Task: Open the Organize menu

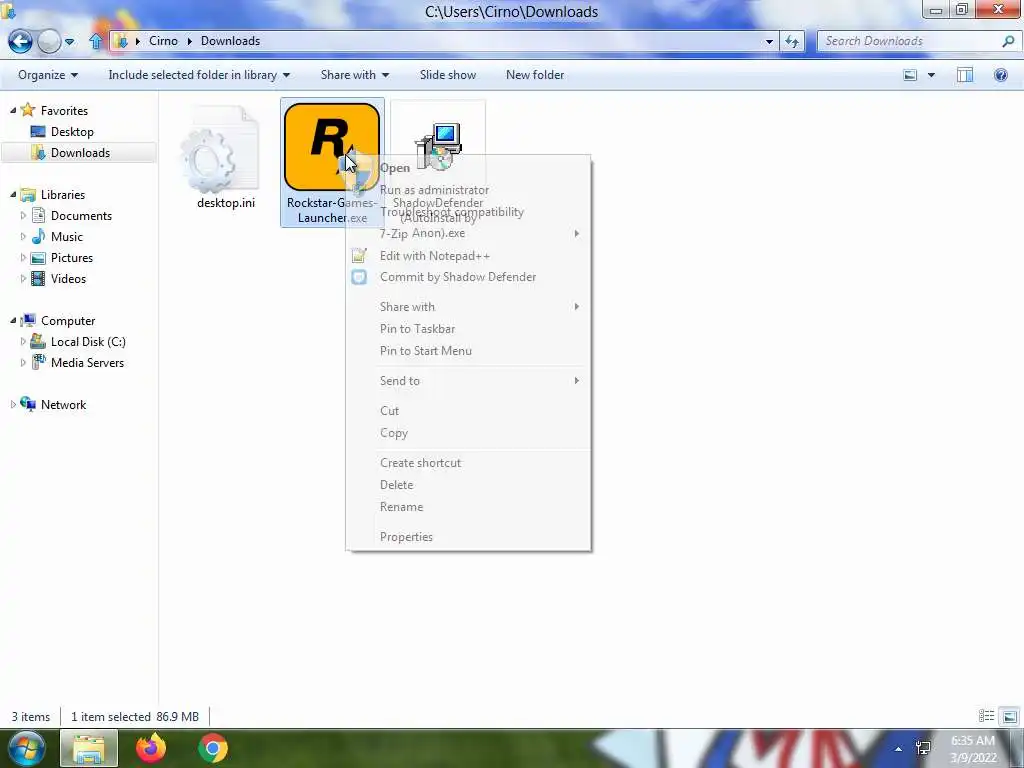Action: point(48,75)
